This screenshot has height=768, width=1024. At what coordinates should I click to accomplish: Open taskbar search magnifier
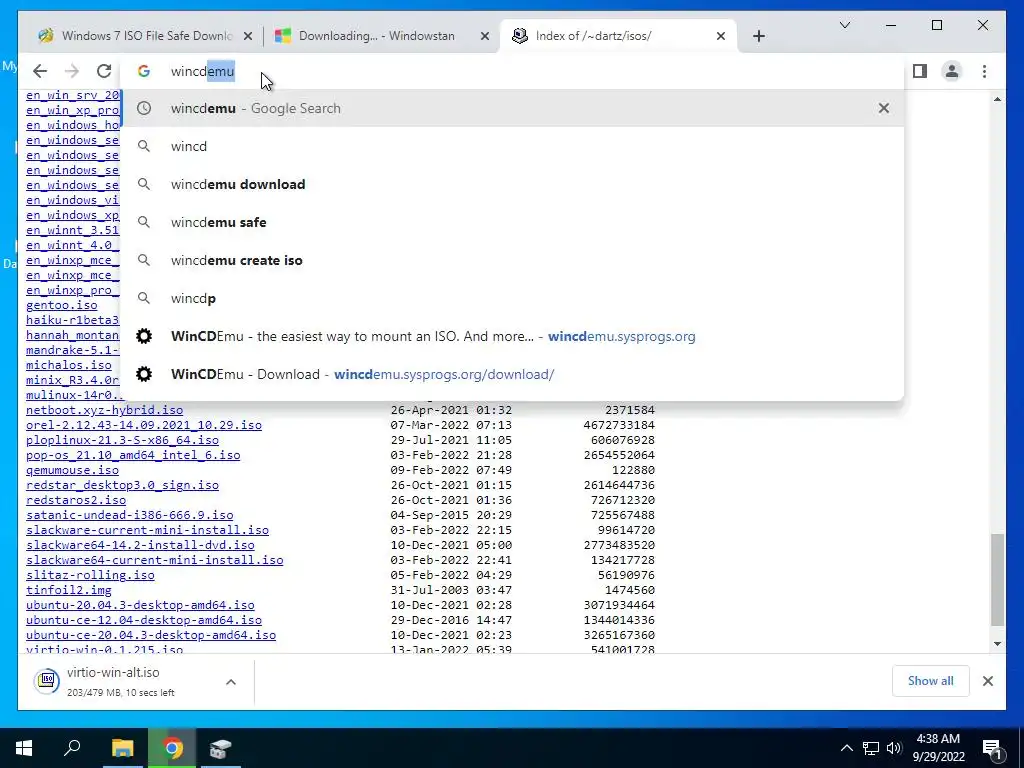(x=72, y=748)
